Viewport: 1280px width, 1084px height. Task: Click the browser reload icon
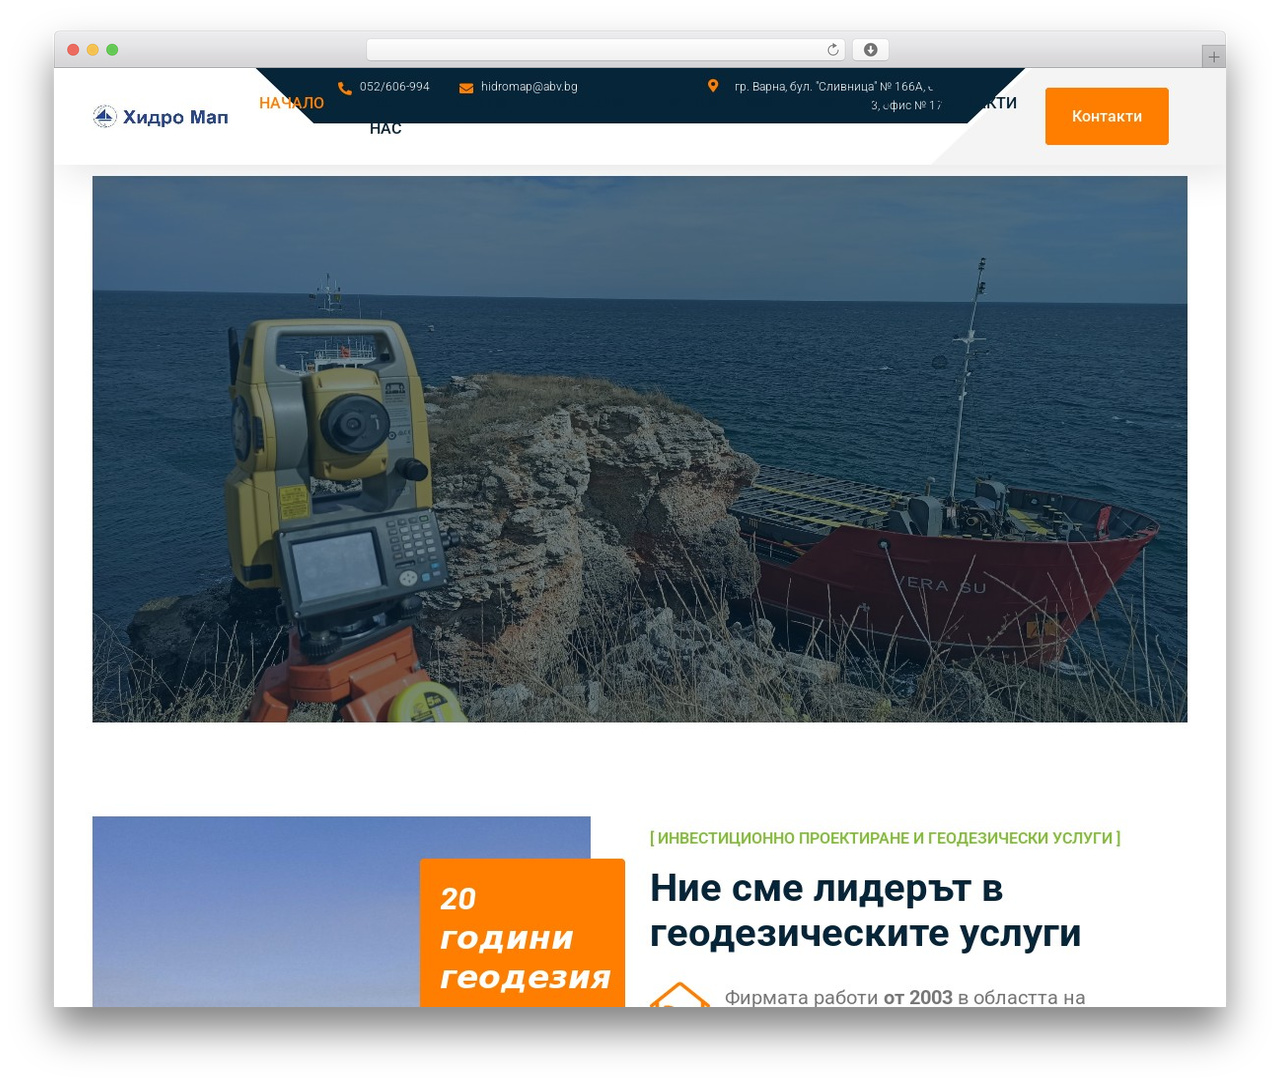coord(833,50)
